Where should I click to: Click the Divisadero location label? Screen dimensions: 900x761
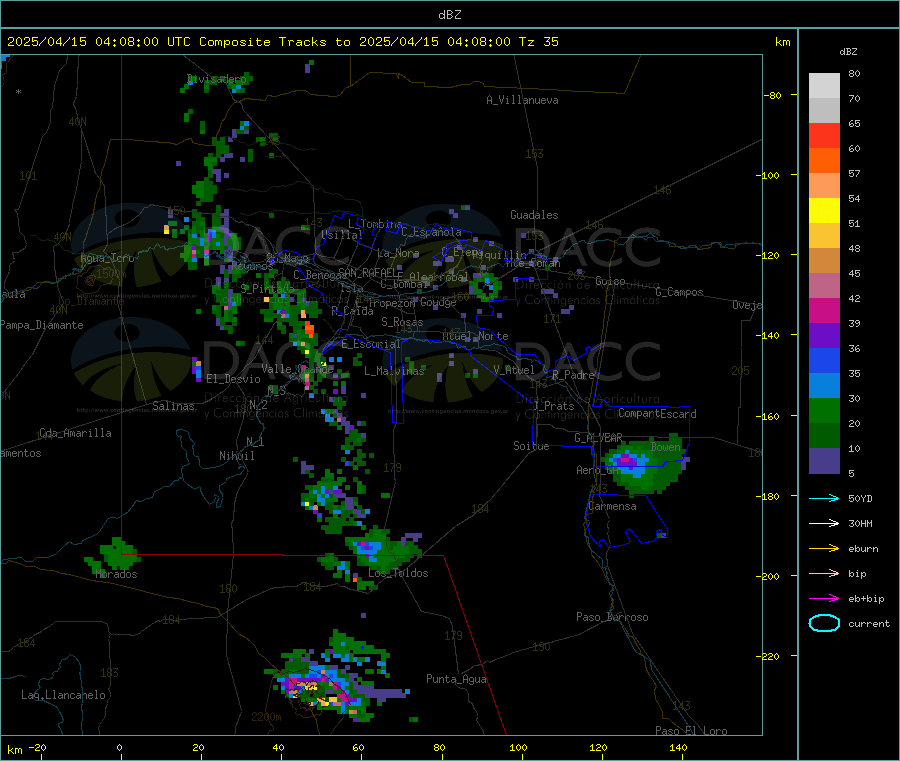click(x=217, y=79)
